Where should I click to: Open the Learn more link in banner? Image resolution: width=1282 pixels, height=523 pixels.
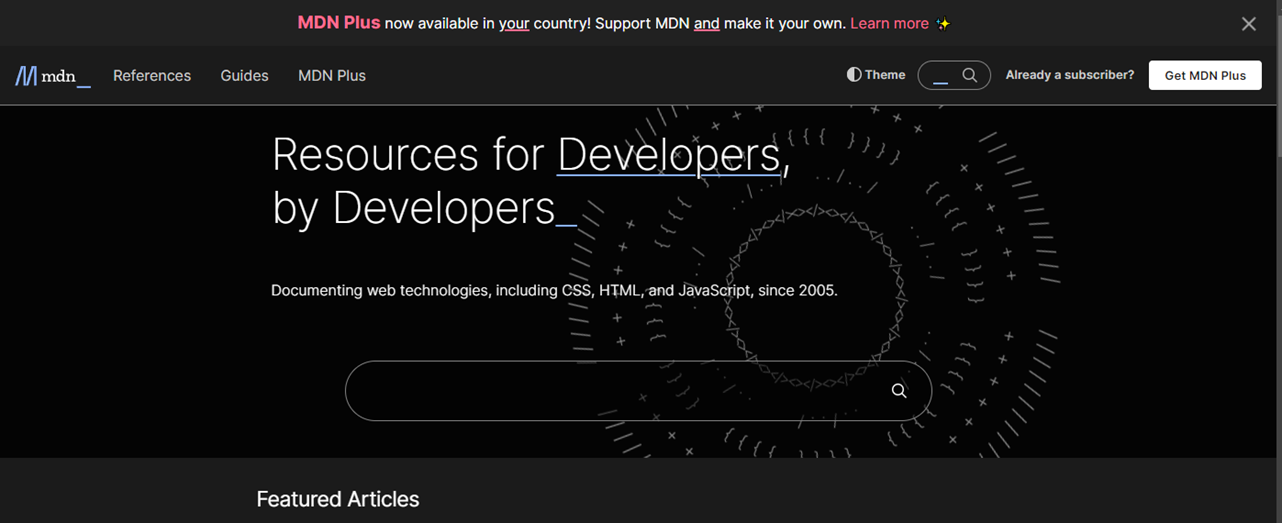pos(889,23)
